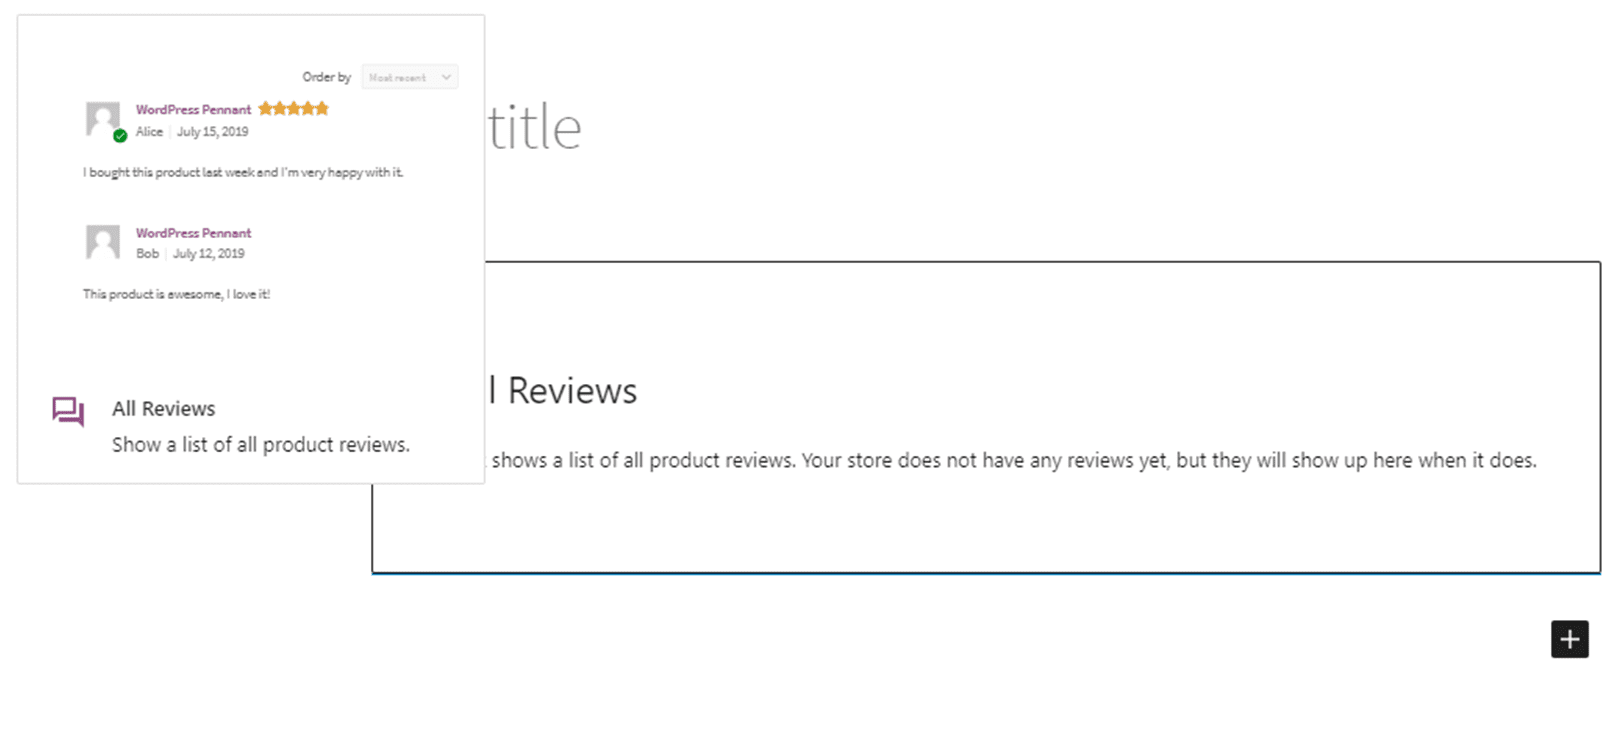Click the chevron arrow in Order by dropdown
Image resolution: width=1619 pixels, height=730 pixels.
click(x=446, y=77)
